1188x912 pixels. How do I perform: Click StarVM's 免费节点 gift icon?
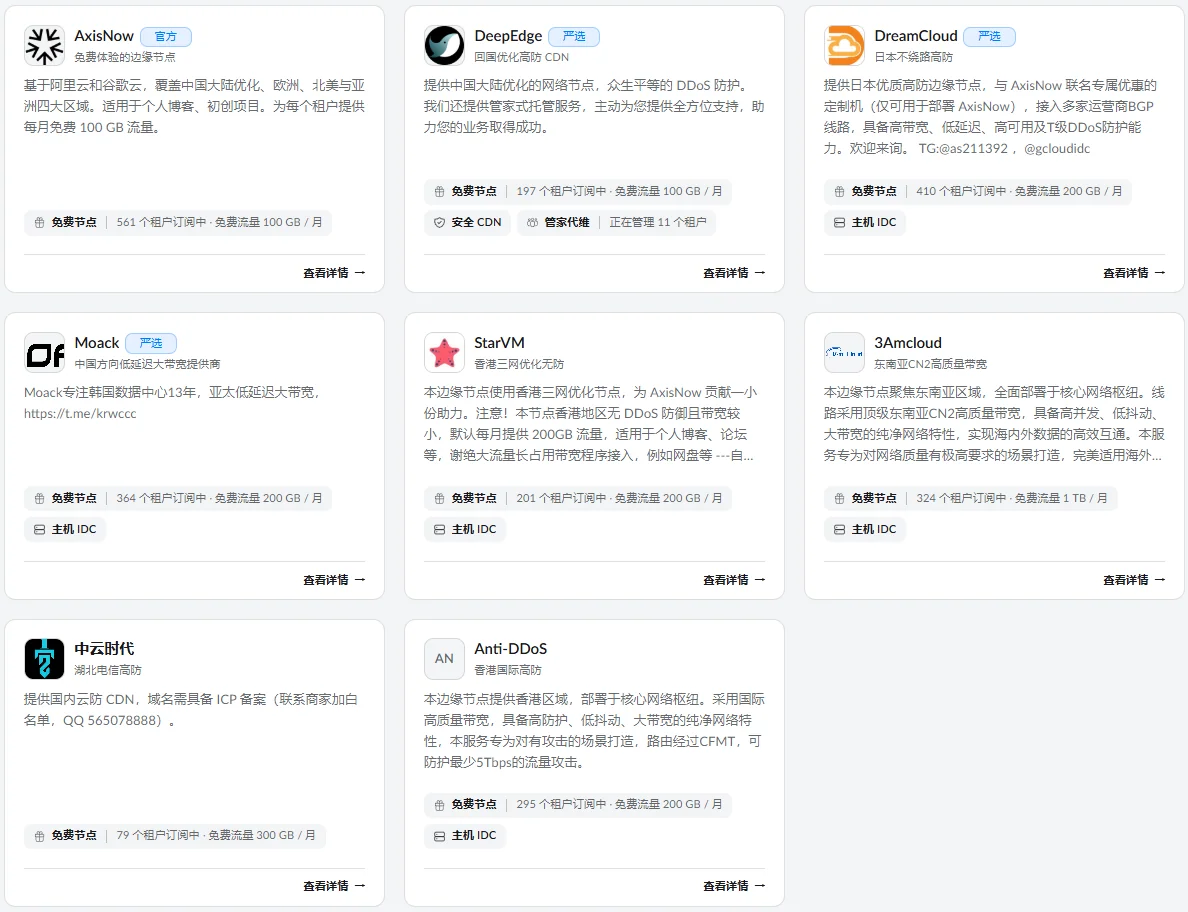(x=439, y=498)
